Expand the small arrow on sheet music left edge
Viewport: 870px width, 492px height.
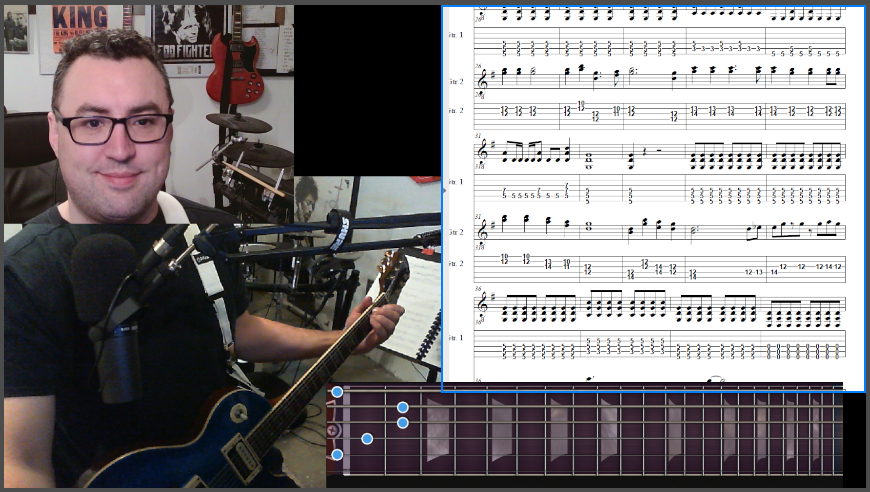(444, 187)
